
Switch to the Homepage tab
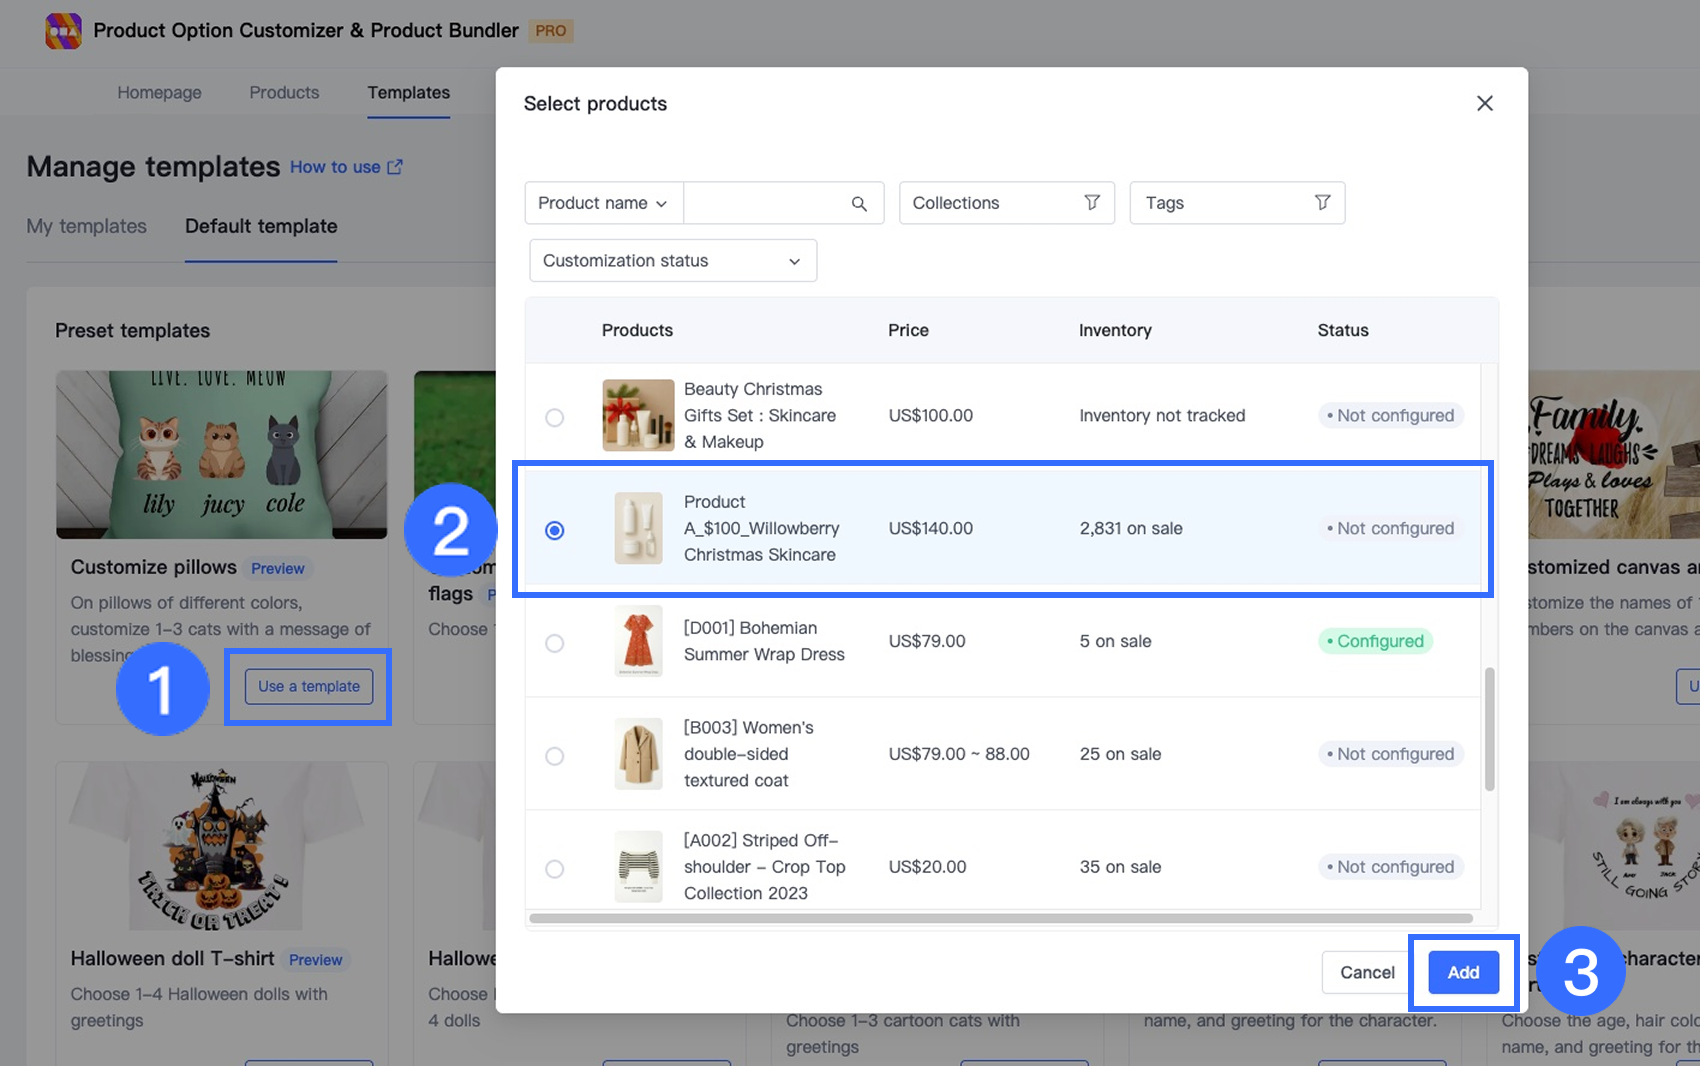pos(159,93)
